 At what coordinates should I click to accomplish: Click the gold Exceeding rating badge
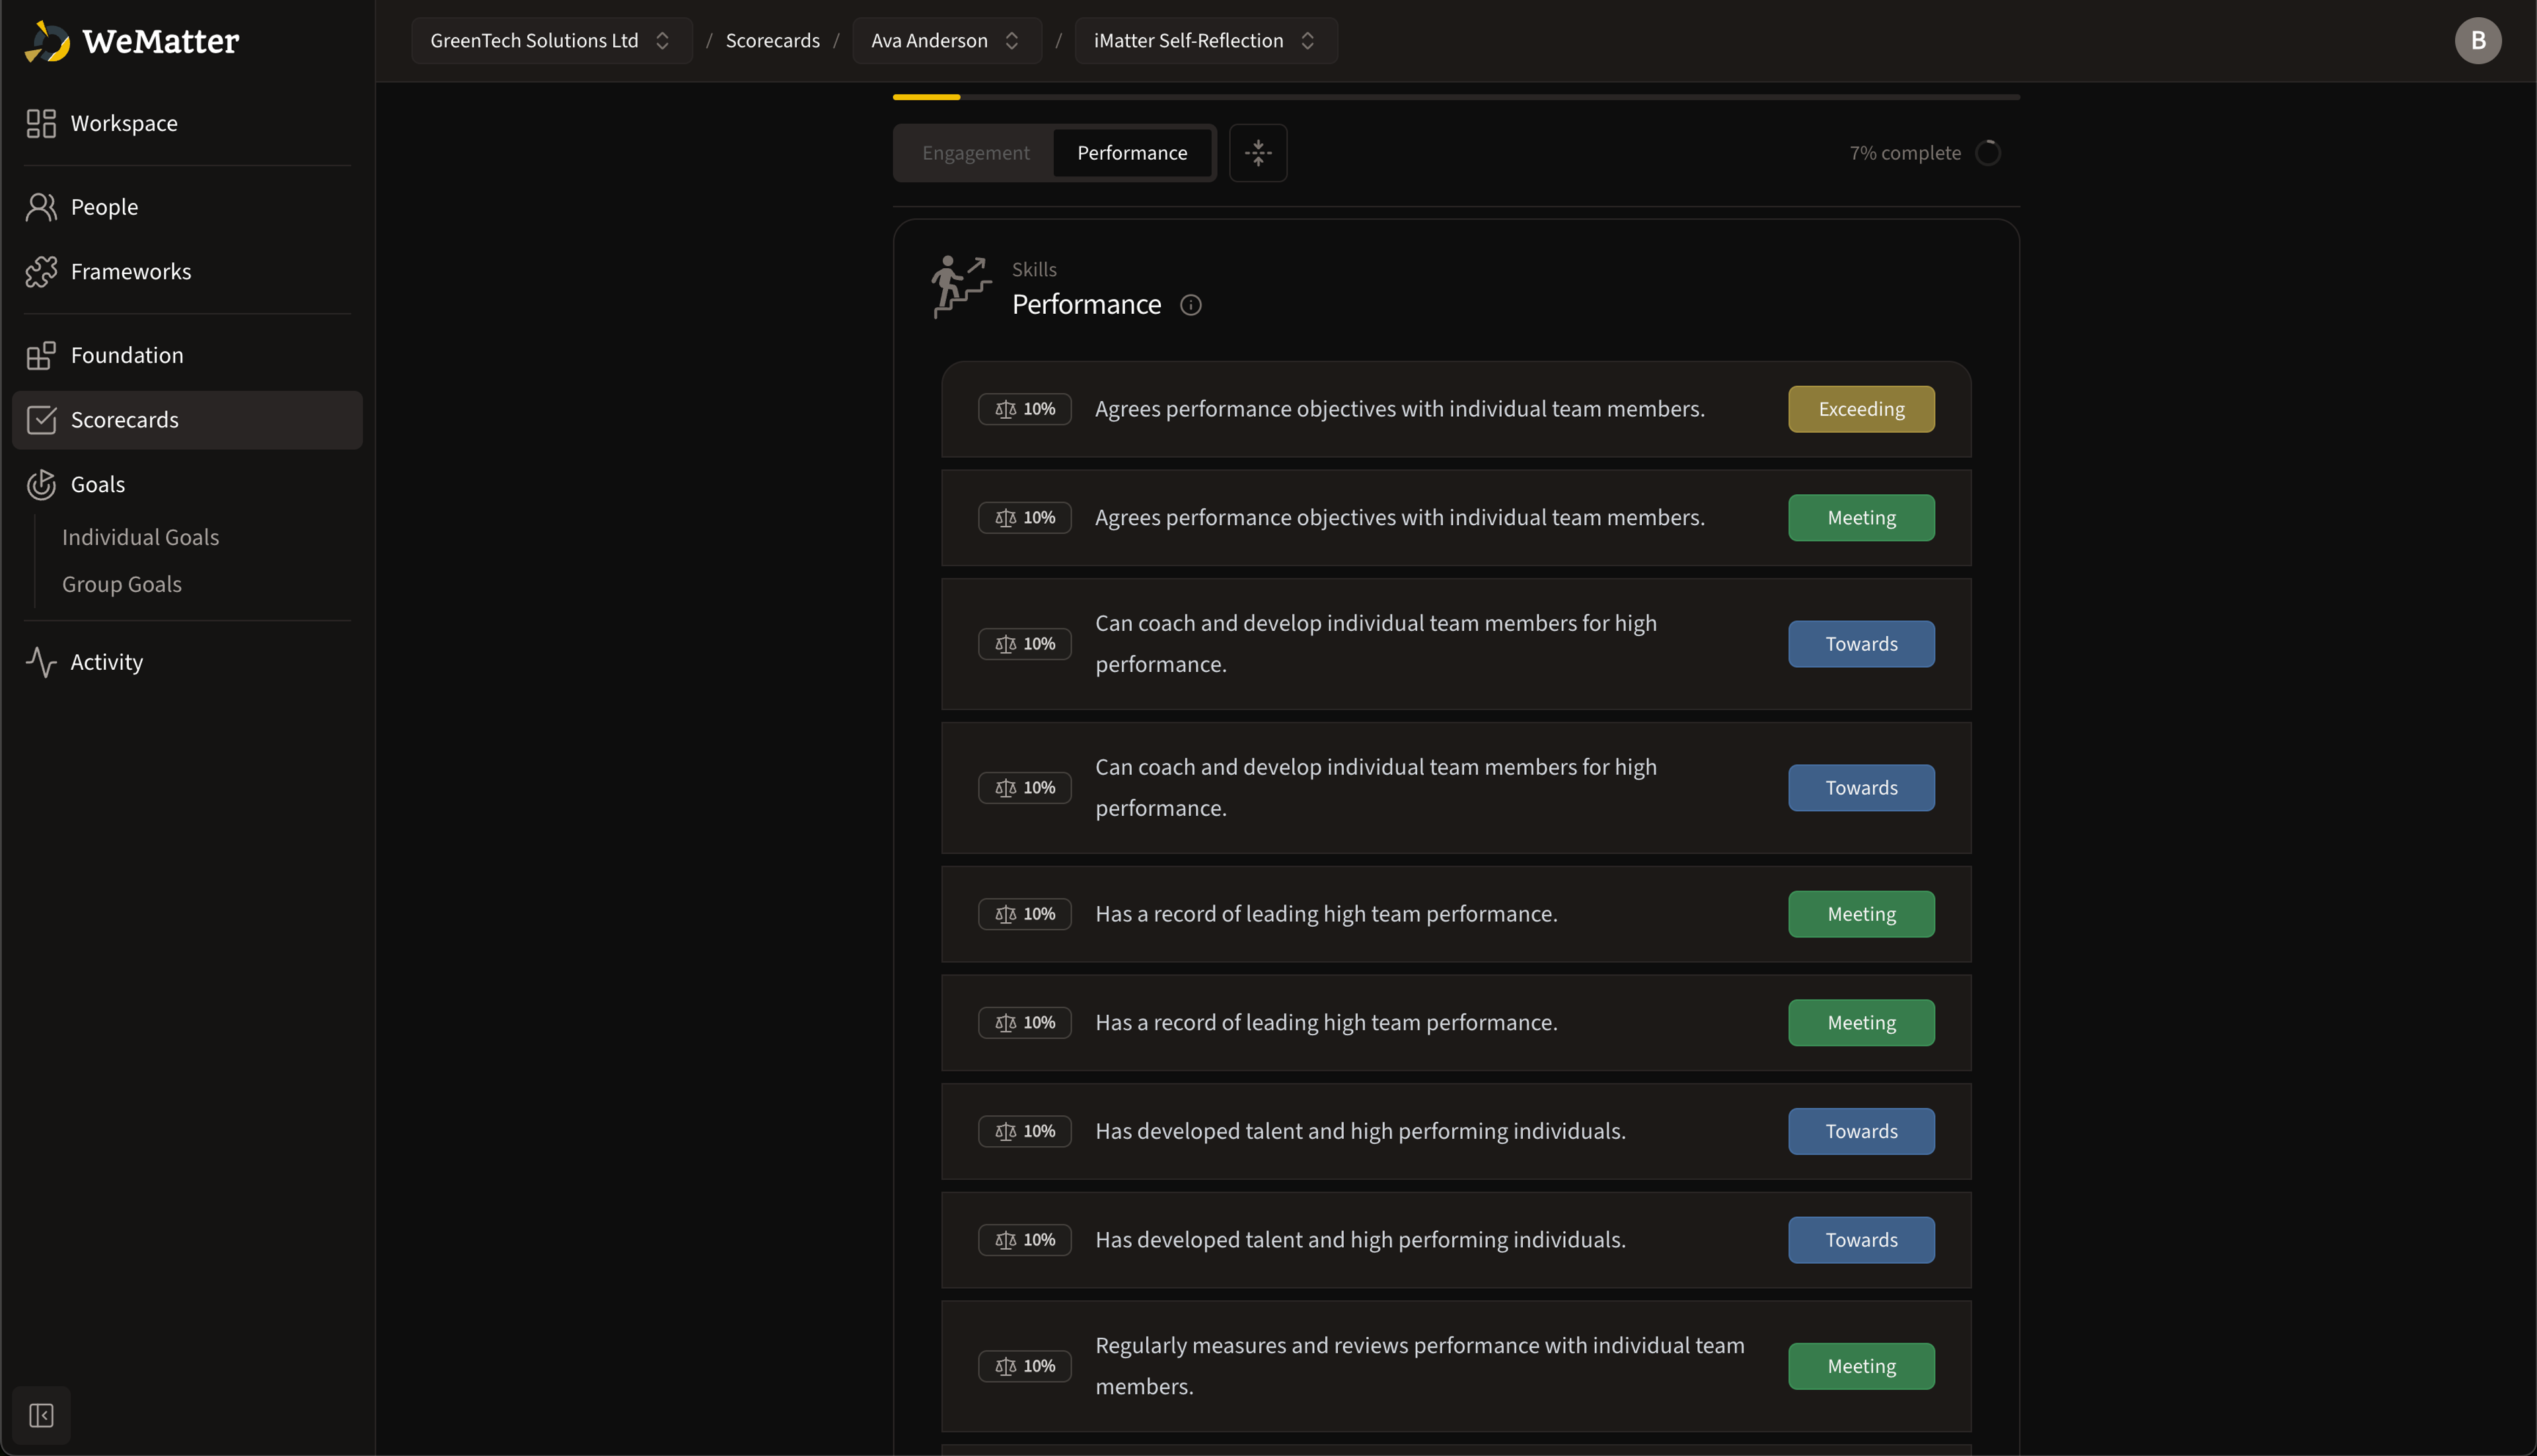[x=1861, y=409]
